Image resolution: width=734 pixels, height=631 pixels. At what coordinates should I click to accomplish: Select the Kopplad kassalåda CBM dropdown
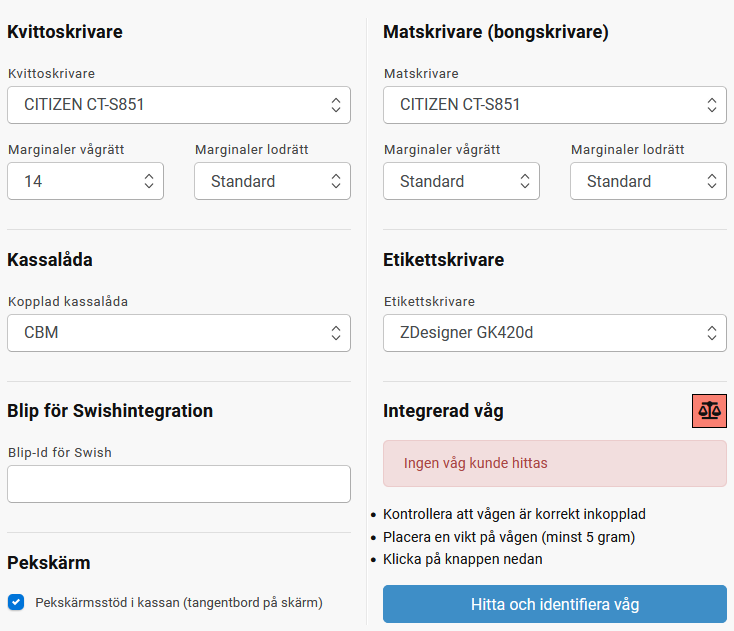coord(179,333)
